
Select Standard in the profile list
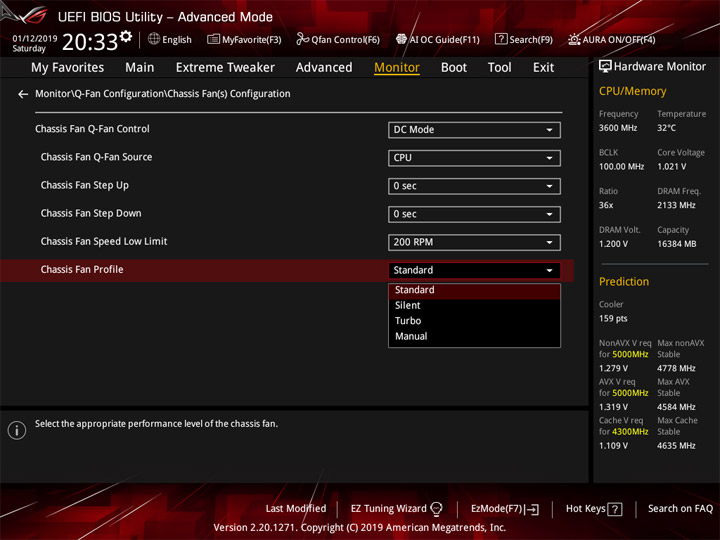click(474, 290)
